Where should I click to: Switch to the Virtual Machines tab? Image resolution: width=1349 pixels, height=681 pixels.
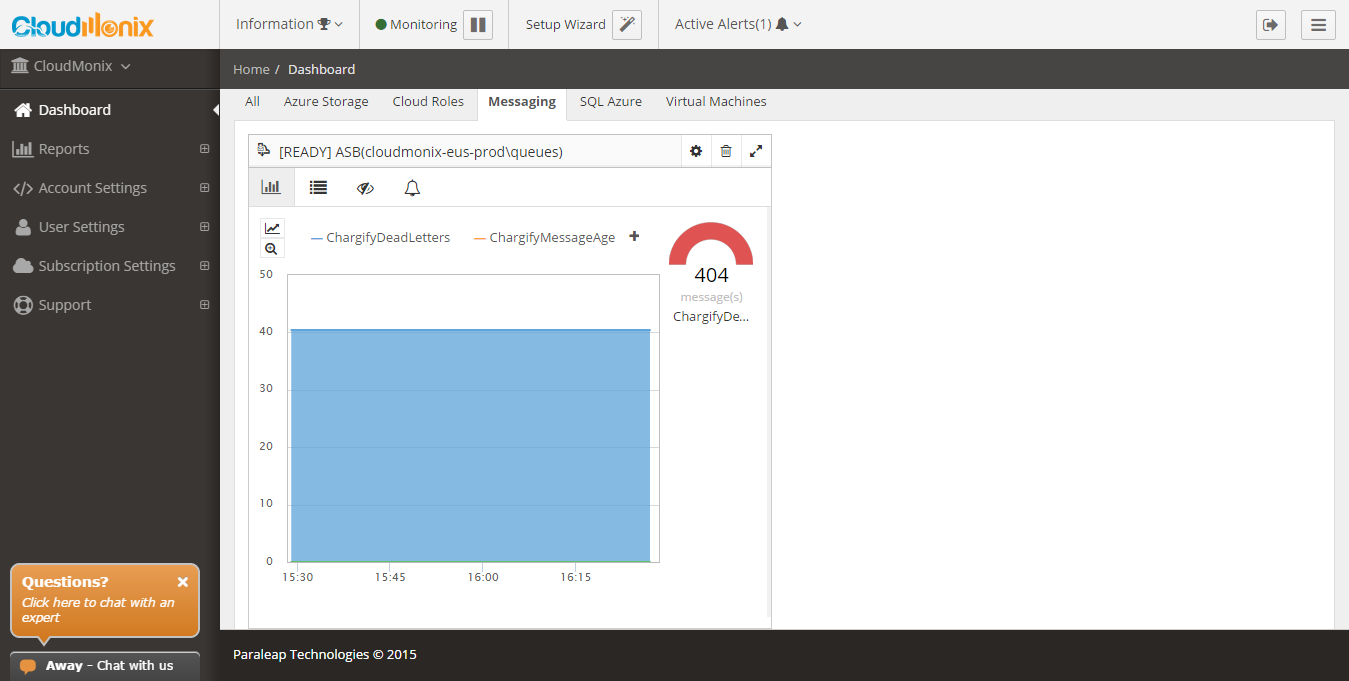(x=716, y=102)
